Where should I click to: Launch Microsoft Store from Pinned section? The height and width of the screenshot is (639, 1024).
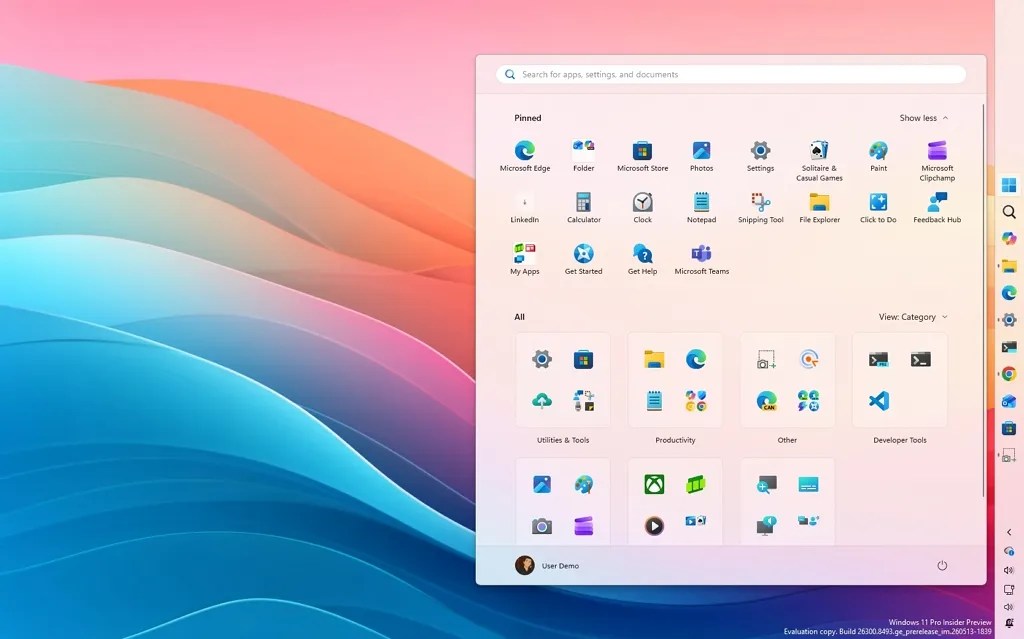(x=643, y=156)
